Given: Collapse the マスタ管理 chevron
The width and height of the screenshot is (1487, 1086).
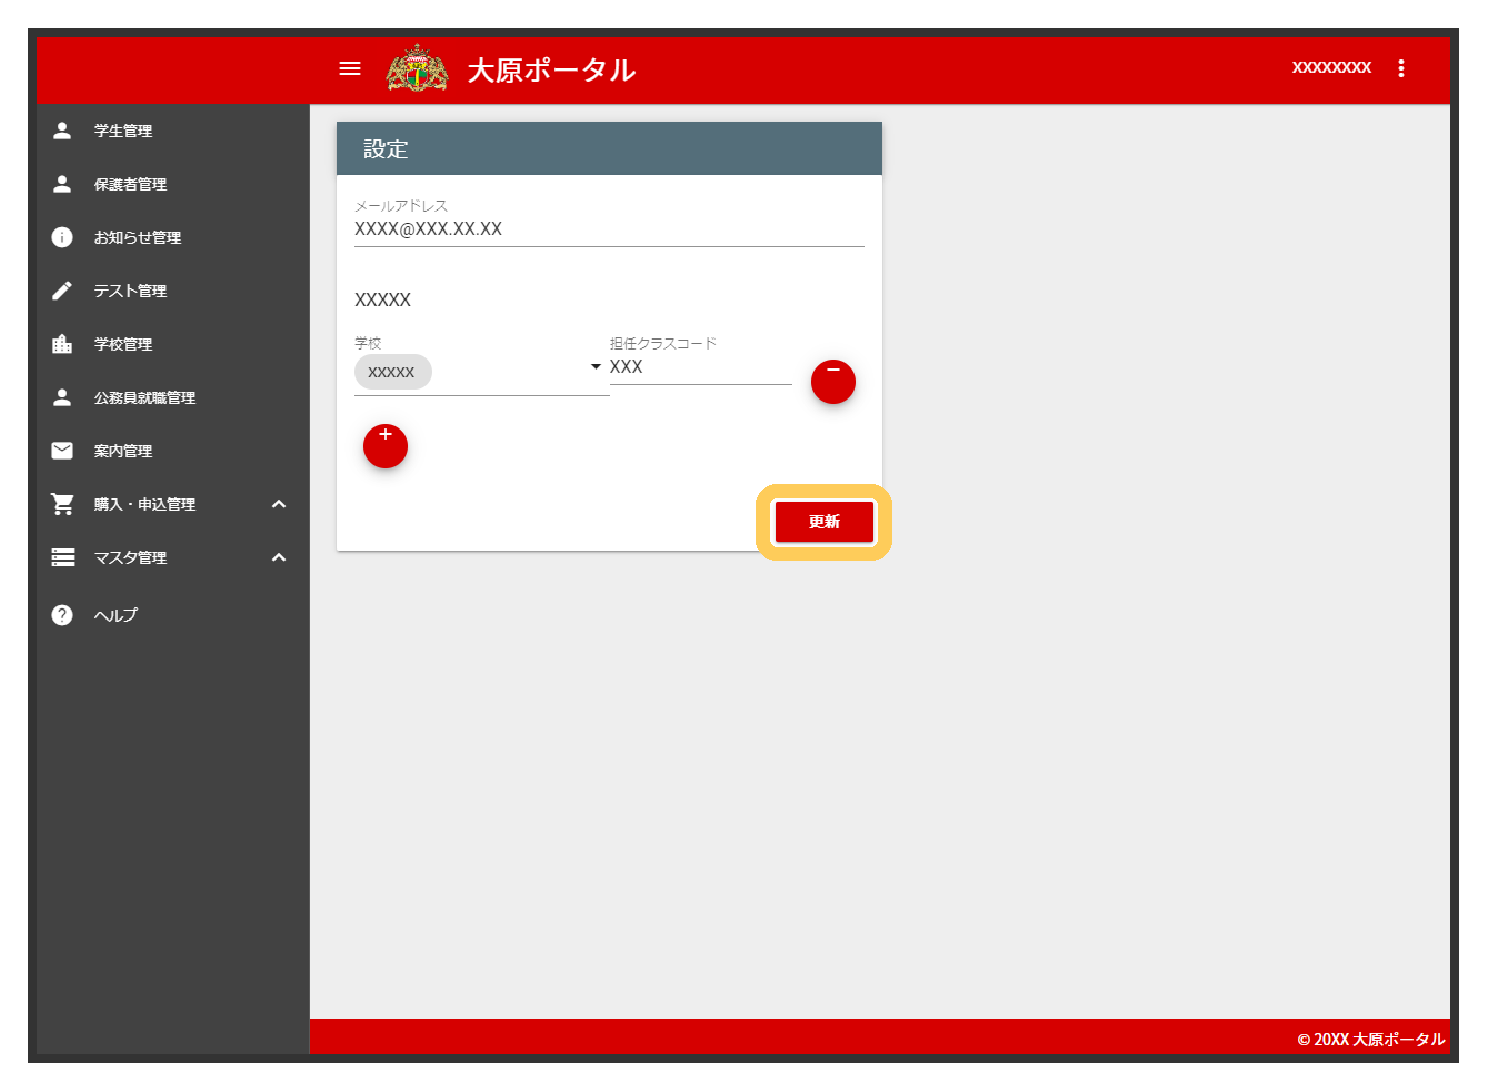Looking at the screenshot, I should (279, 557).
